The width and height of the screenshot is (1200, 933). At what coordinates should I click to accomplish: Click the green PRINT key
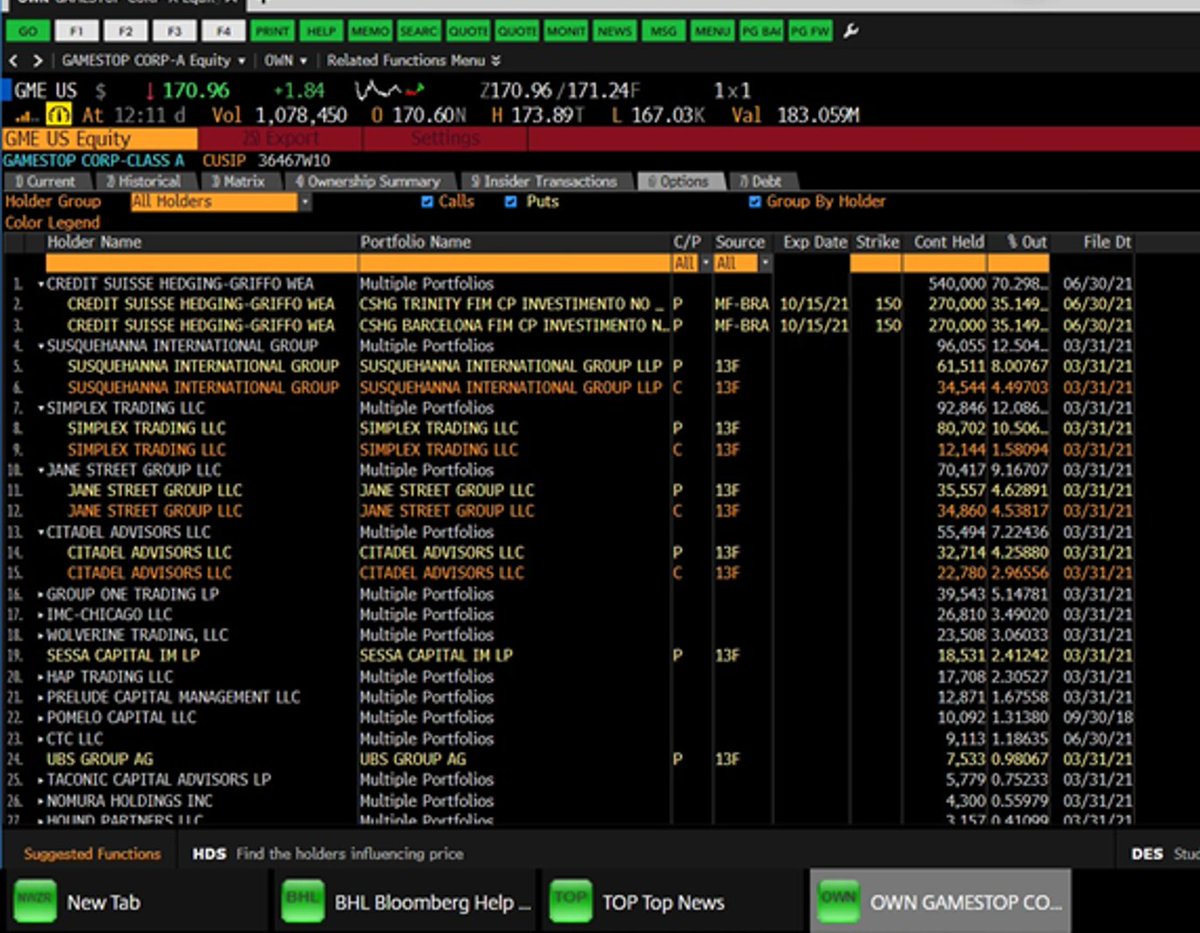(273, 32)
